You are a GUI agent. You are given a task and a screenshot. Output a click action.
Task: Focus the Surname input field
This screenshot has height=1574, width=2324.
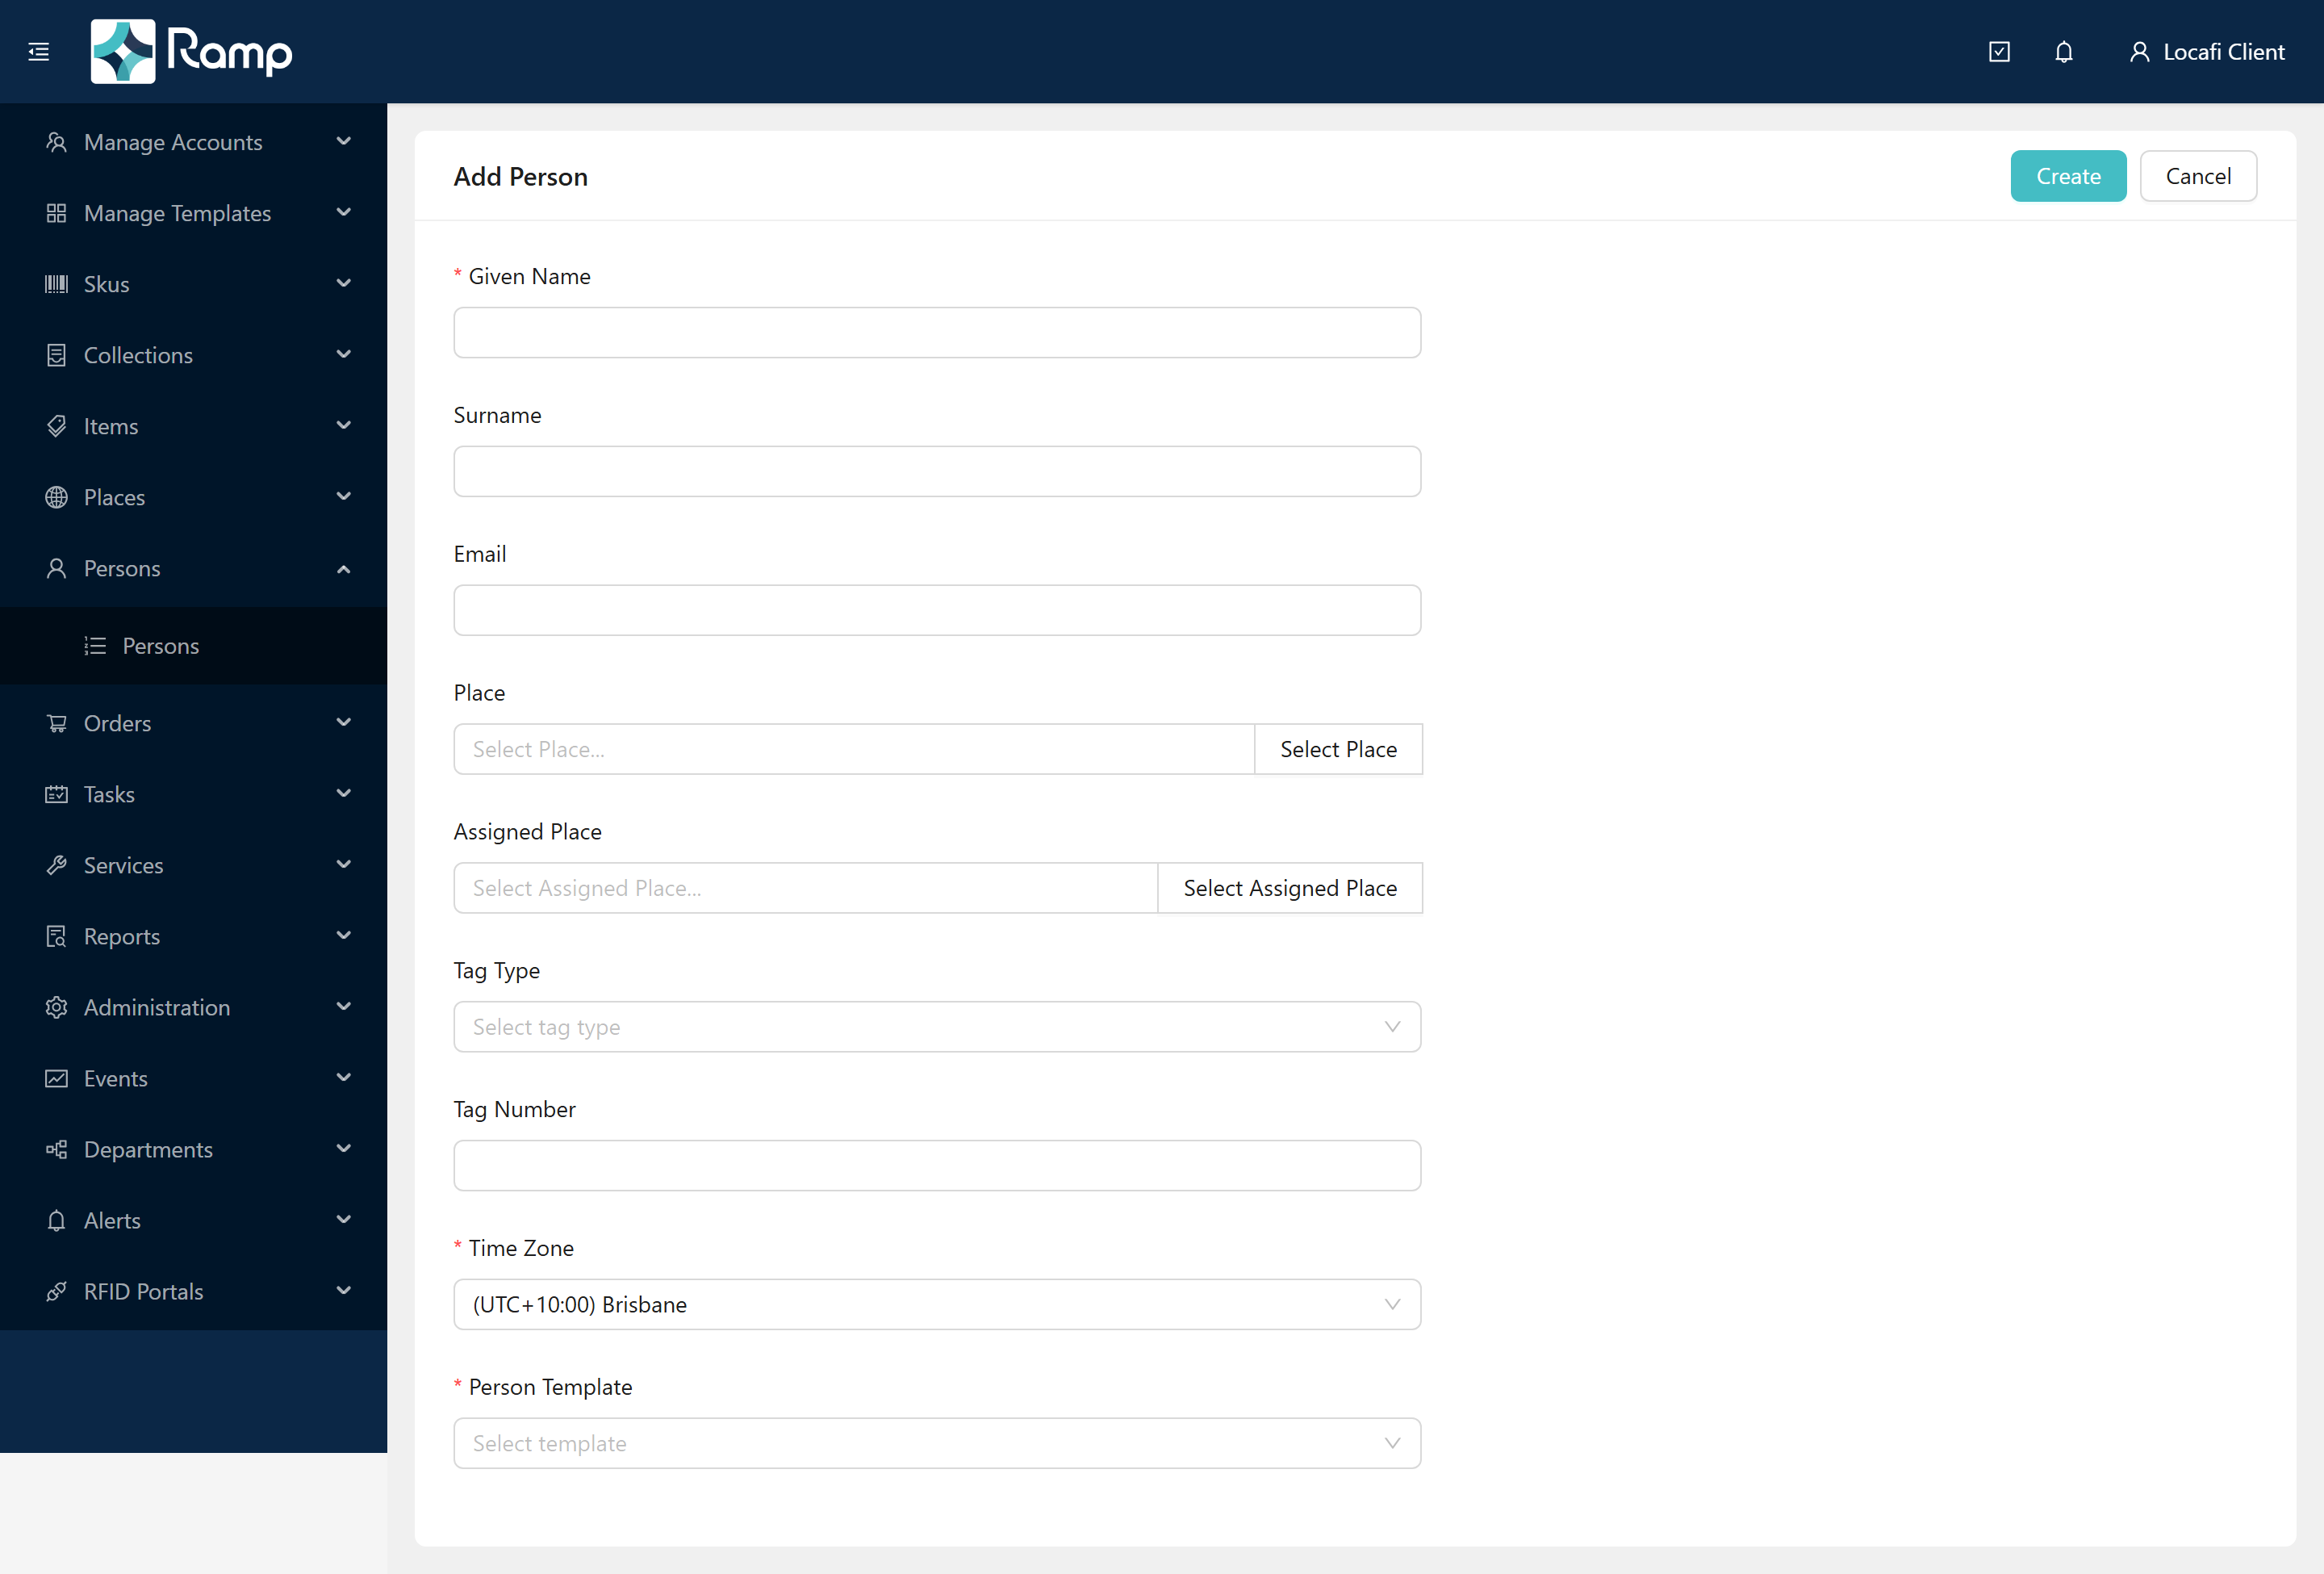pyautogui.click(x=937, y=471)
